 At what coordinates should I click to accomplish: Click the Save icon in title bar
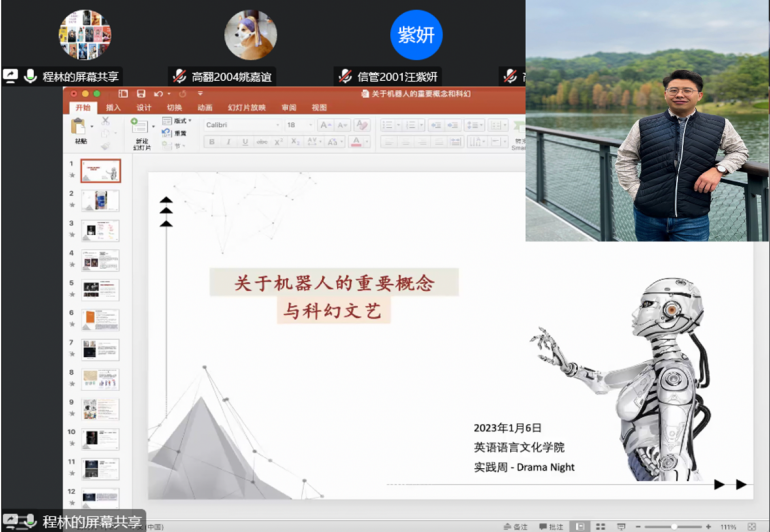[x=141, y=94]
